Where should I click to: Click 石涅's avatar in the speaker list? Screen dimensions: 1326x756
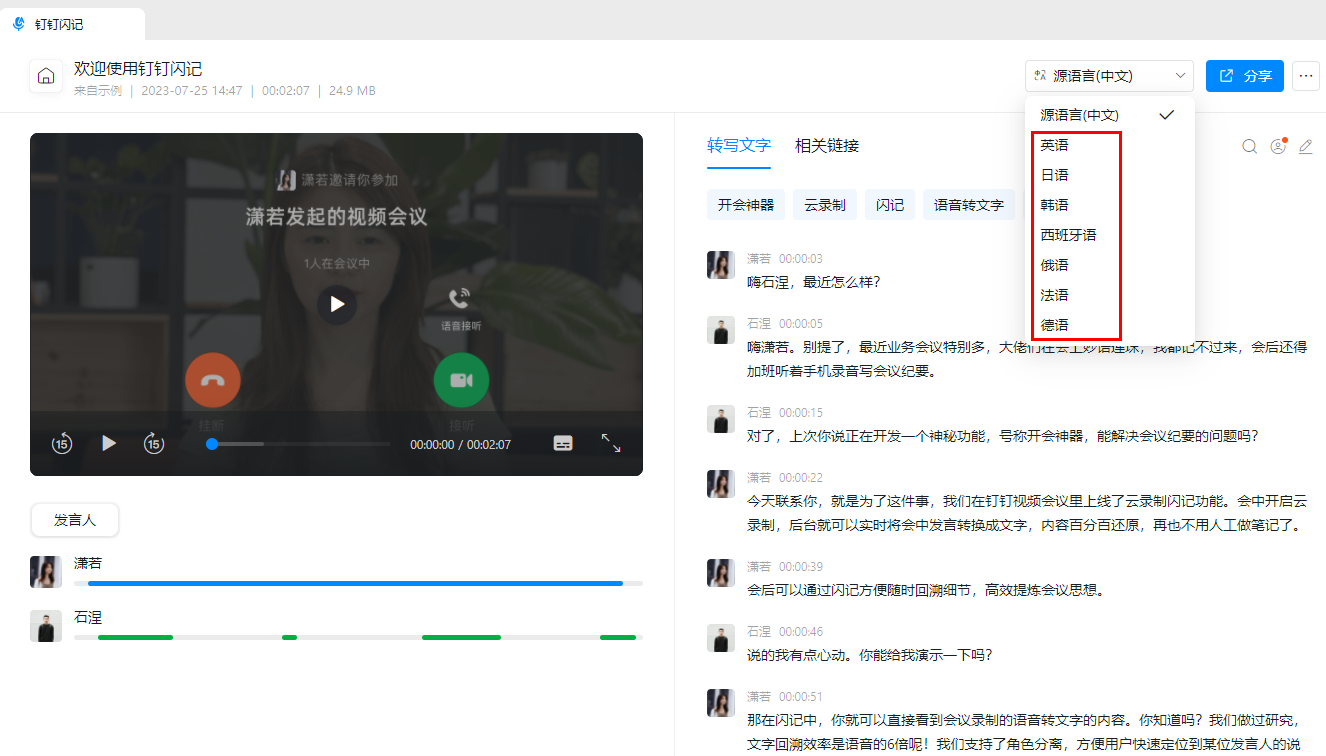[x=46, y=626]
